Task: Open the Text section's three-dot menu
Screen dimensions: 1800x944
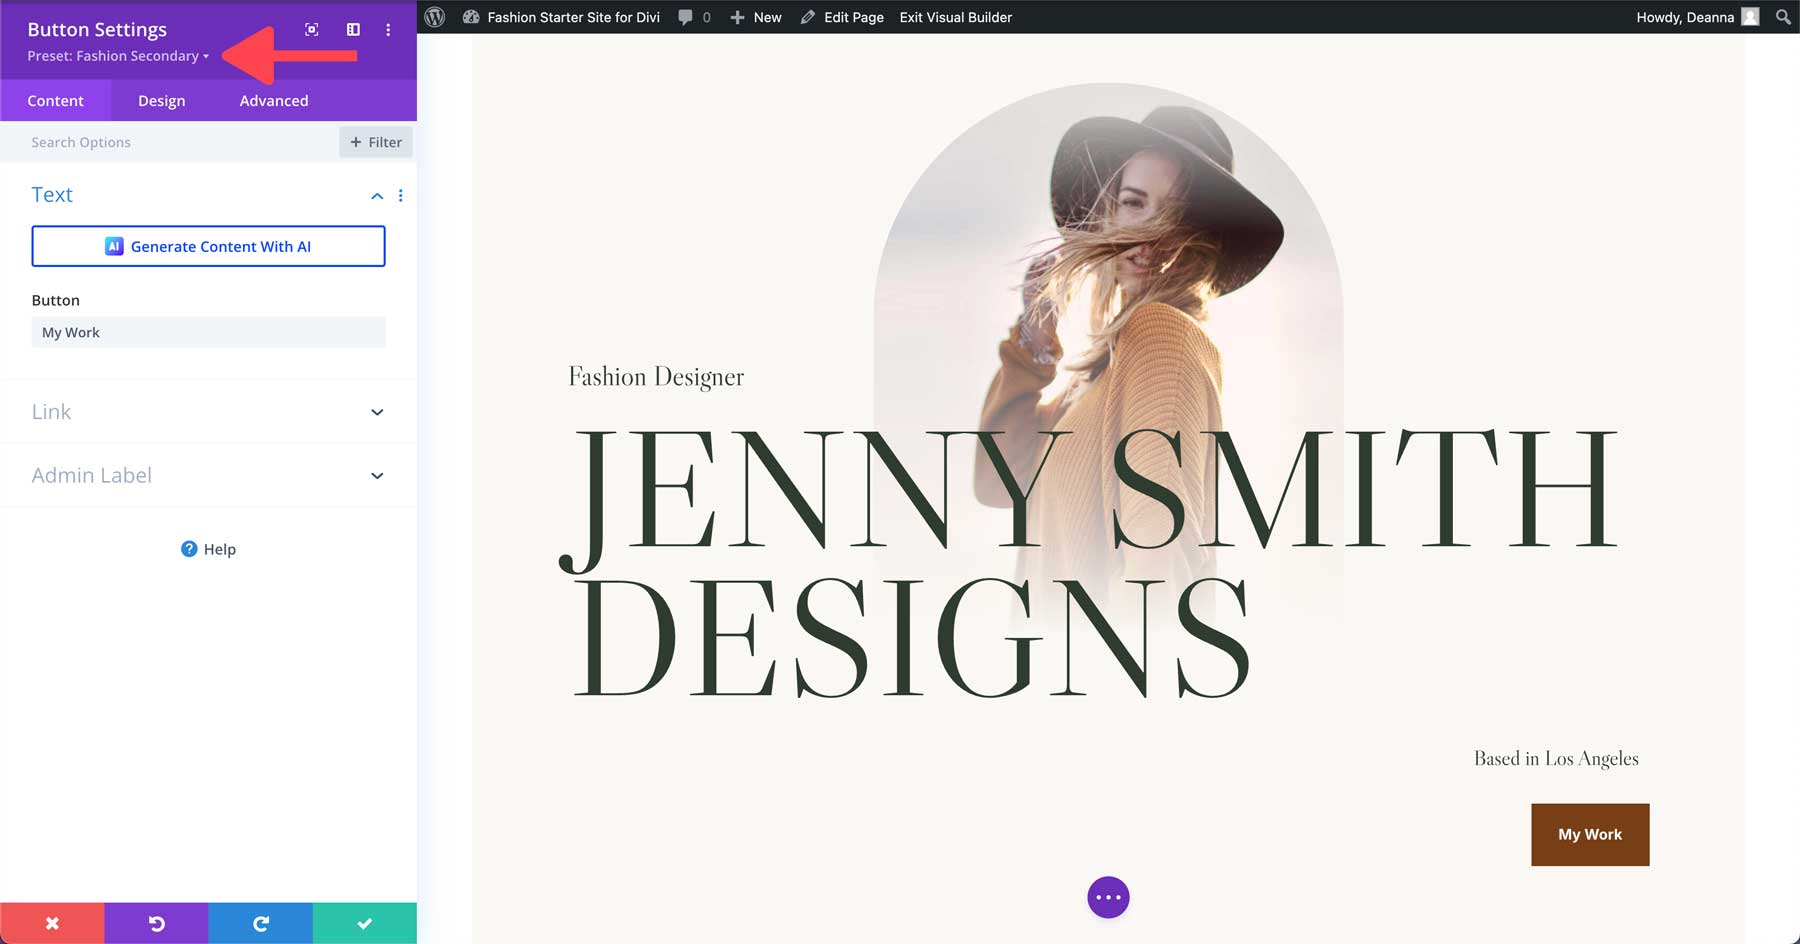Action: [401, 196]
